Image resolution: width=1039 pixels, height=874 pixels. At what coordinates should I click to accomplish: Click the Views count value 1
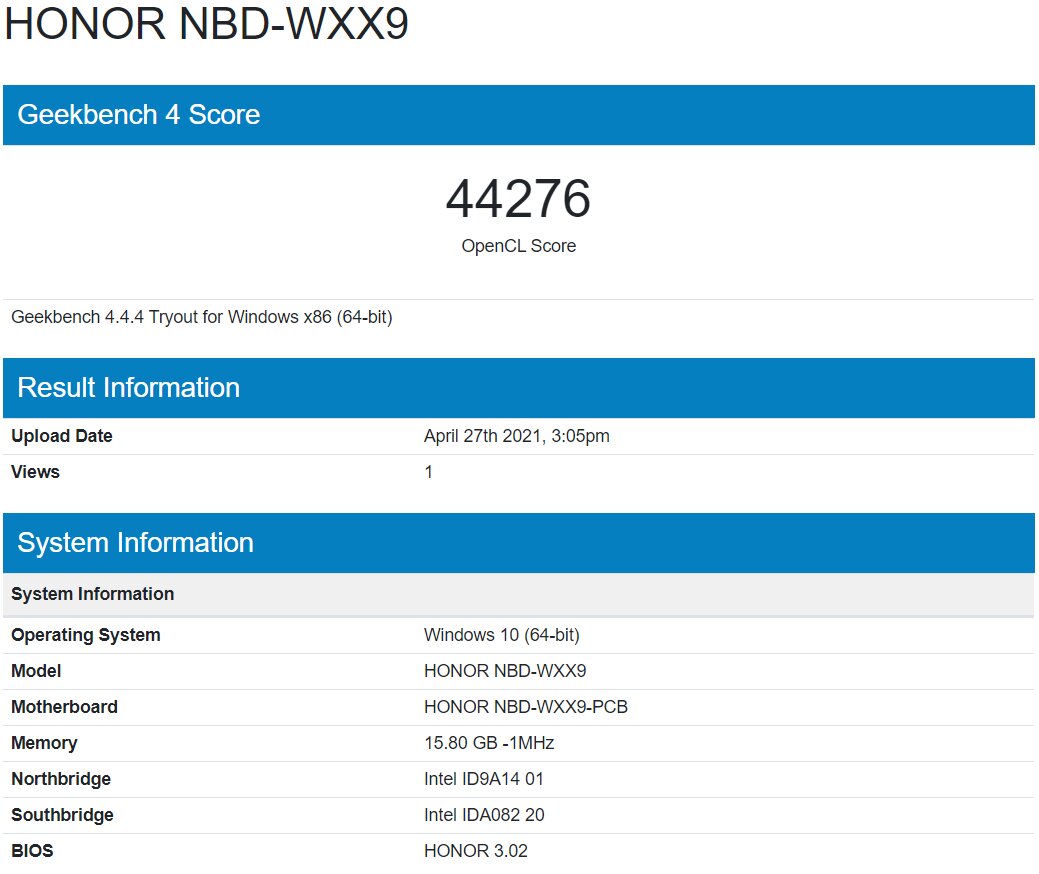[428, 472]
